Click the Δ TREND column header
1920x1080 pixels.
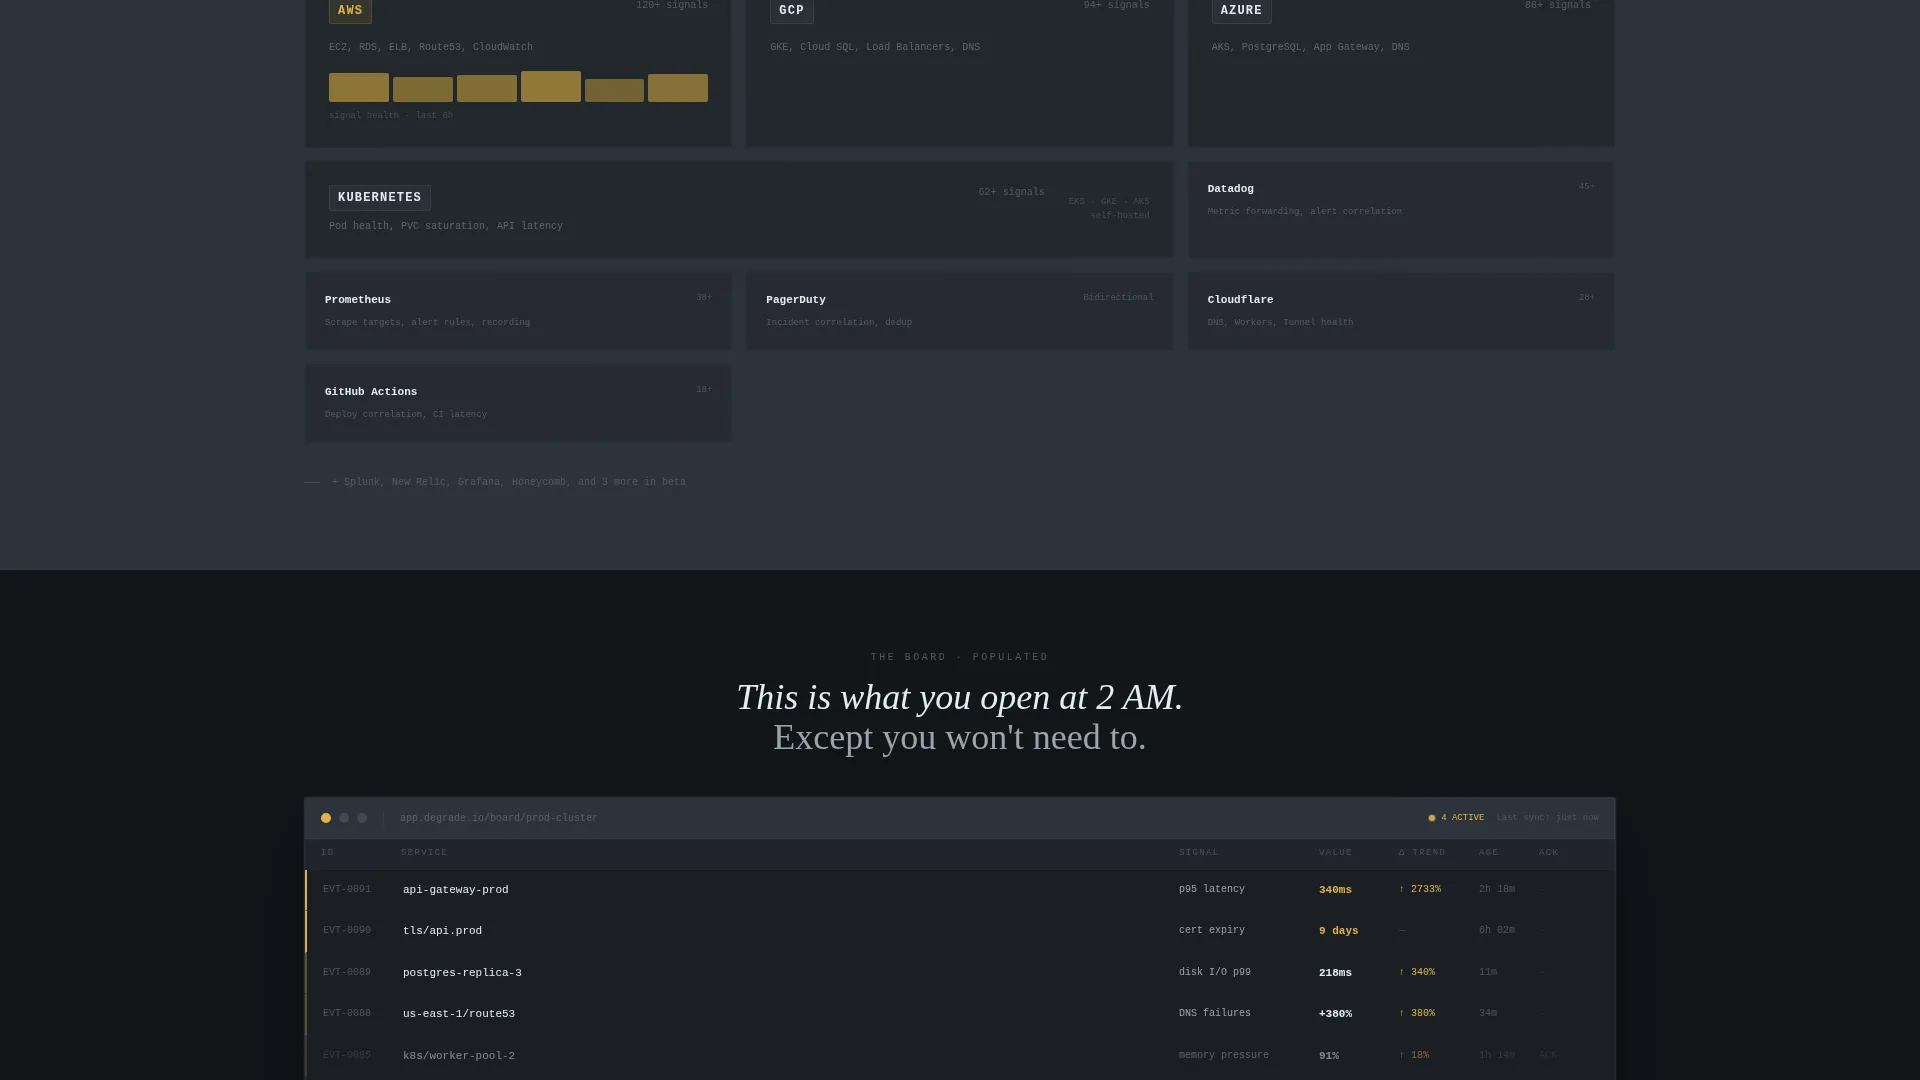pos(1422,853)
